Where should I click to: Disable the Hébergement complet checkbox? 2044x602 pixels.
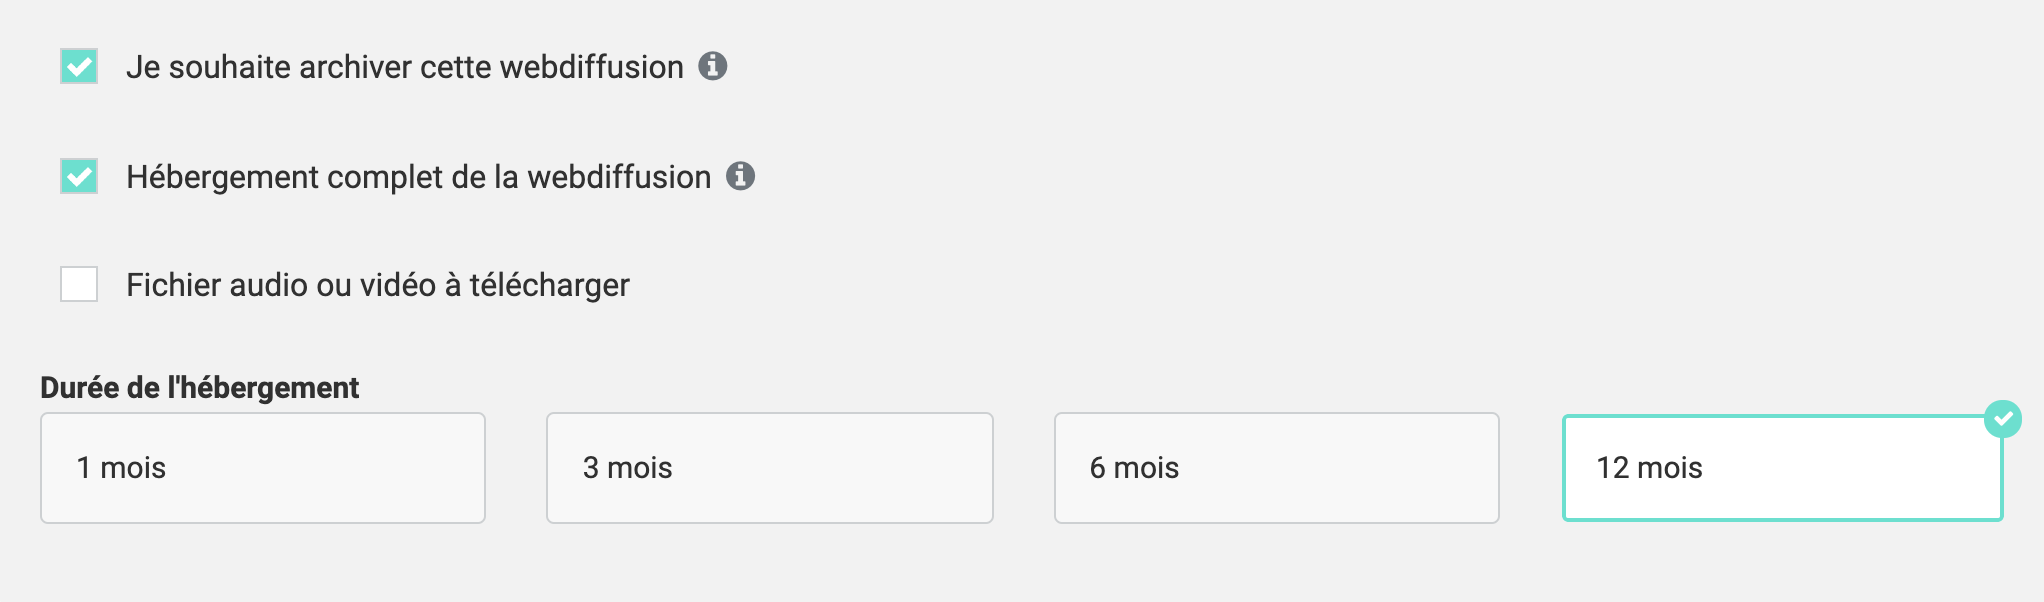tap(79, 177)
